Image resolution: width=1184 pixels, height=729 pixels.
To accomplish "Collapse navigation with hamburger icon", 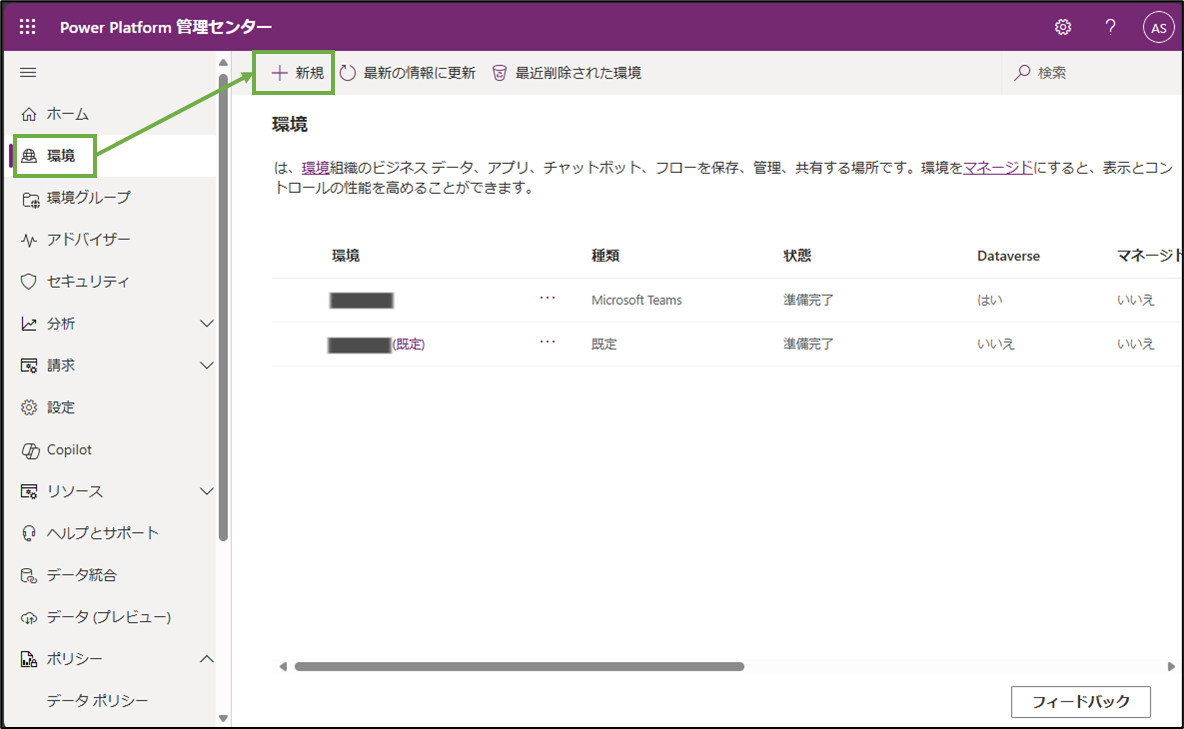I will (28, 73).
